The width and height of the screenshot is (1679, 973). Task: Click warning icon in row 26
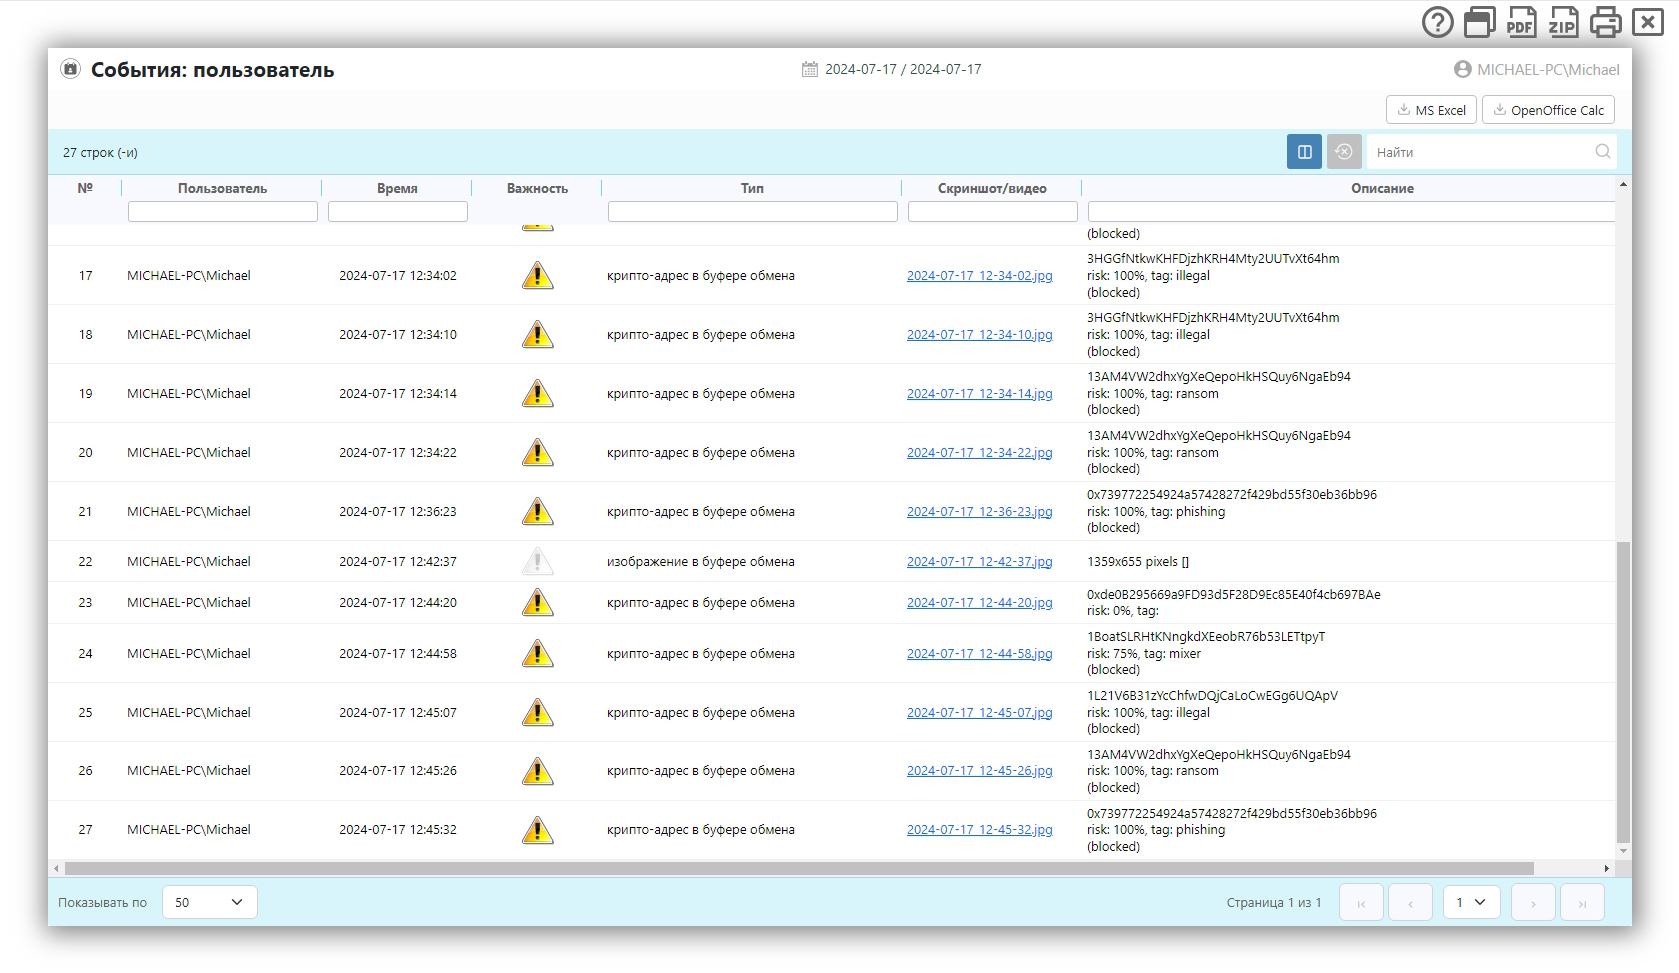(537, 771)
